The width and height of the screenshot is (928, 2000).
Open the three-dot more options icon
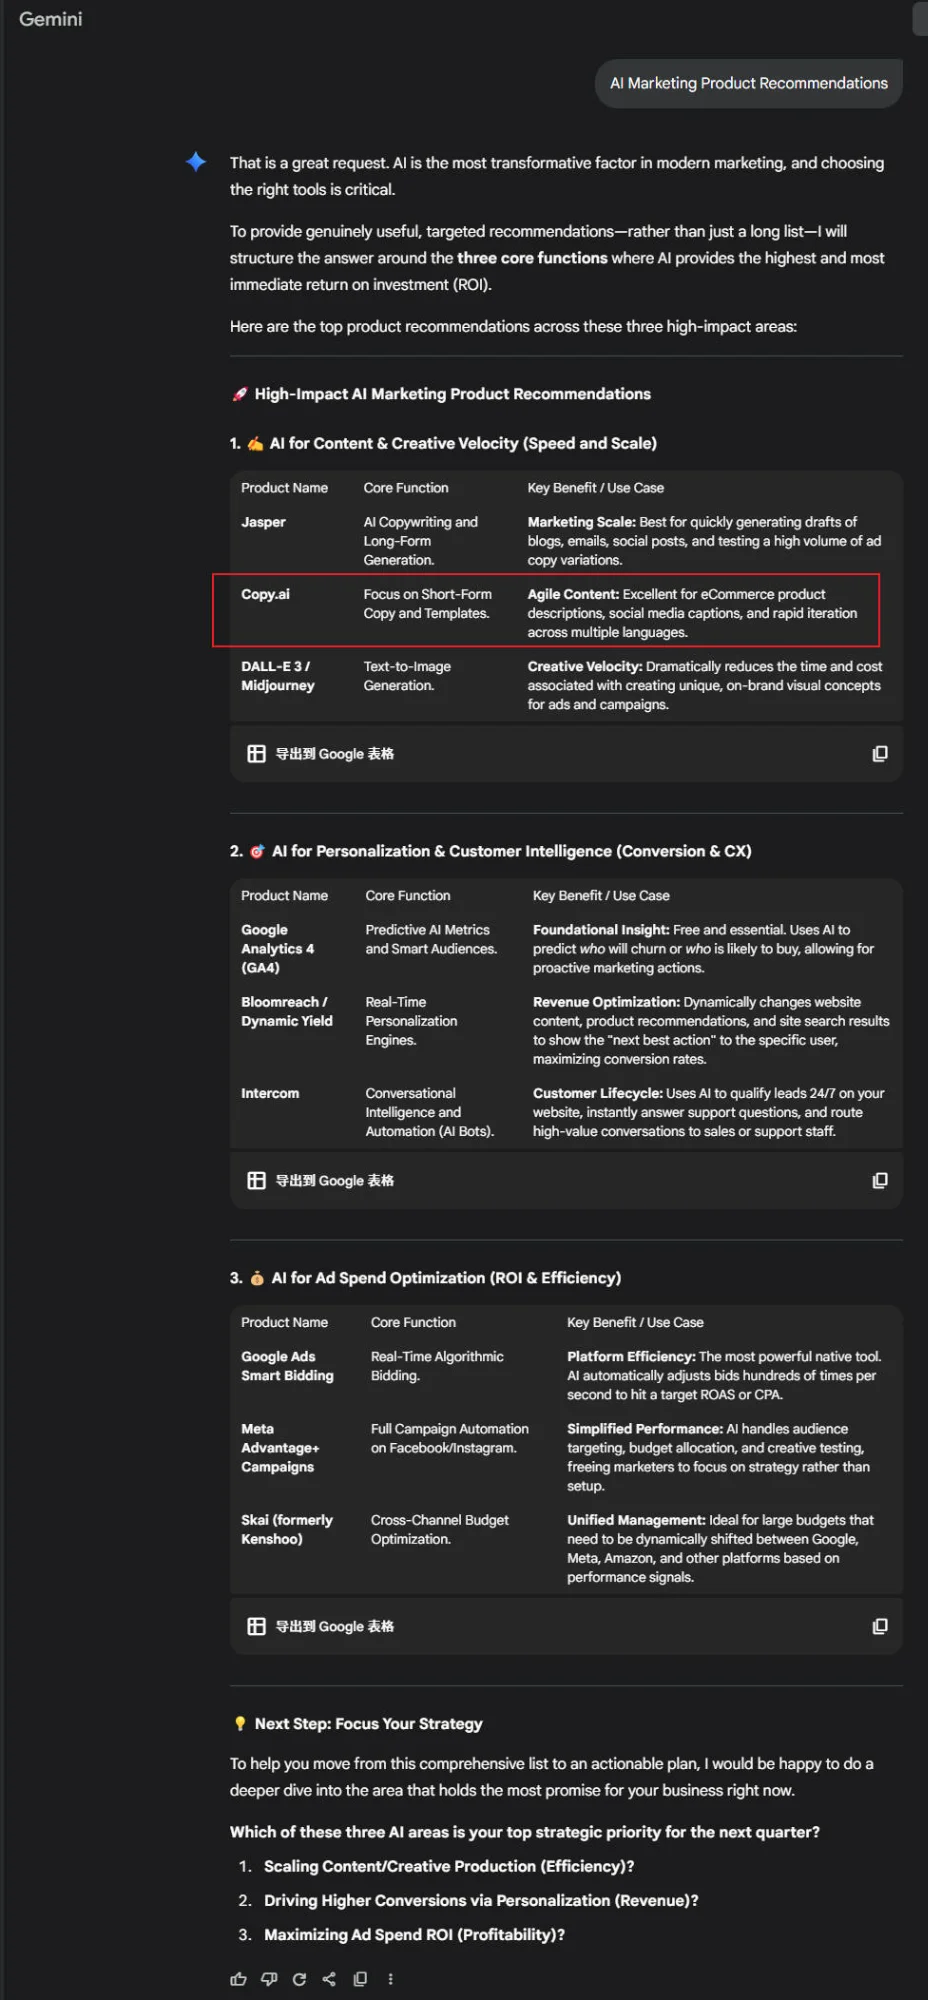[x=391, y=1978]
